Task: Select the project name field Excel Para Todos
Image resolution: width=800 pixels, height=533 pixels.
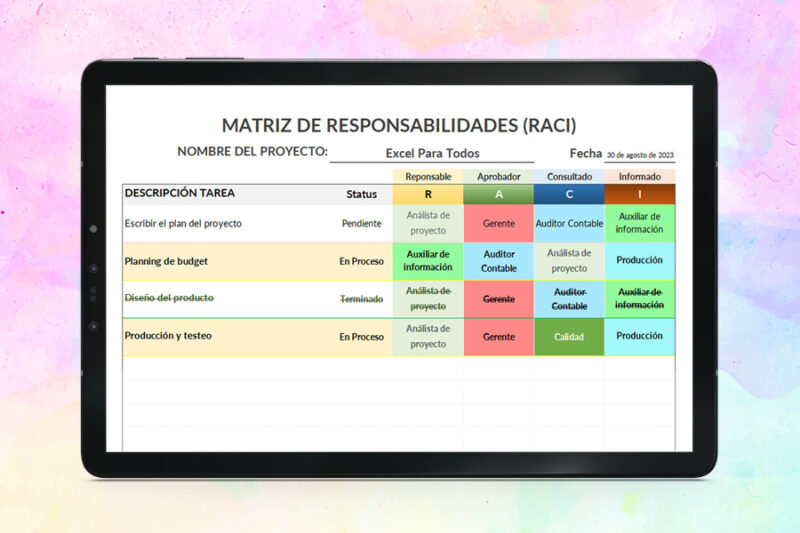Action: (432, 154)
